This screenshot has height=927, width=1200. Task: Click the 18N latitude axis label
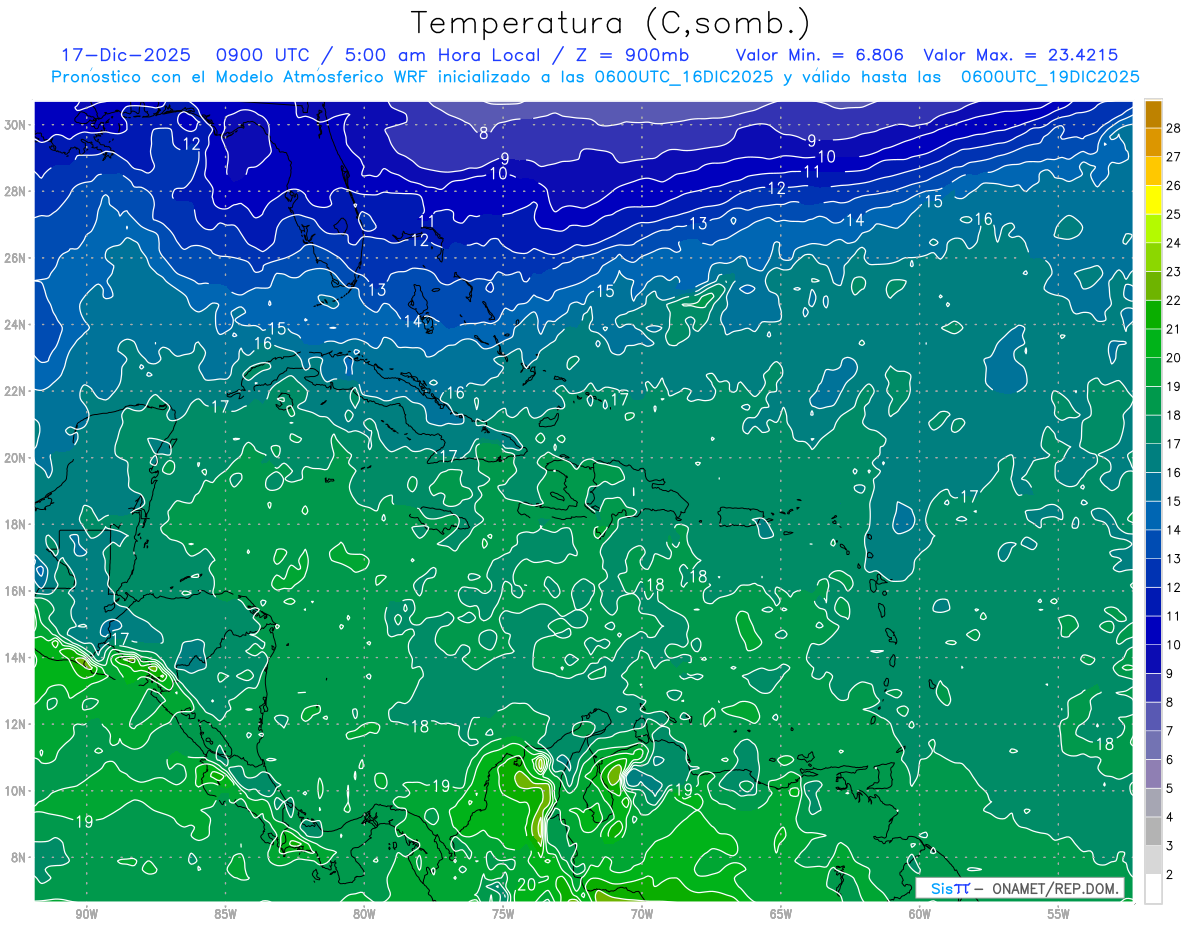pyautogui.click(x=16, y=524)
